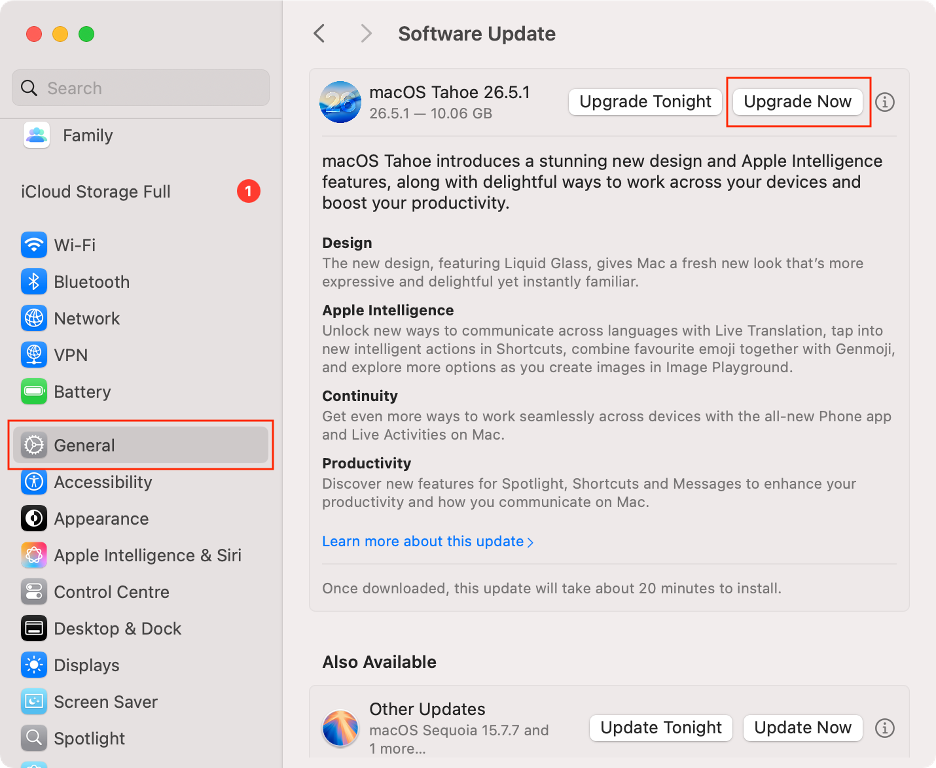Click the Spotlight icon

34,739
